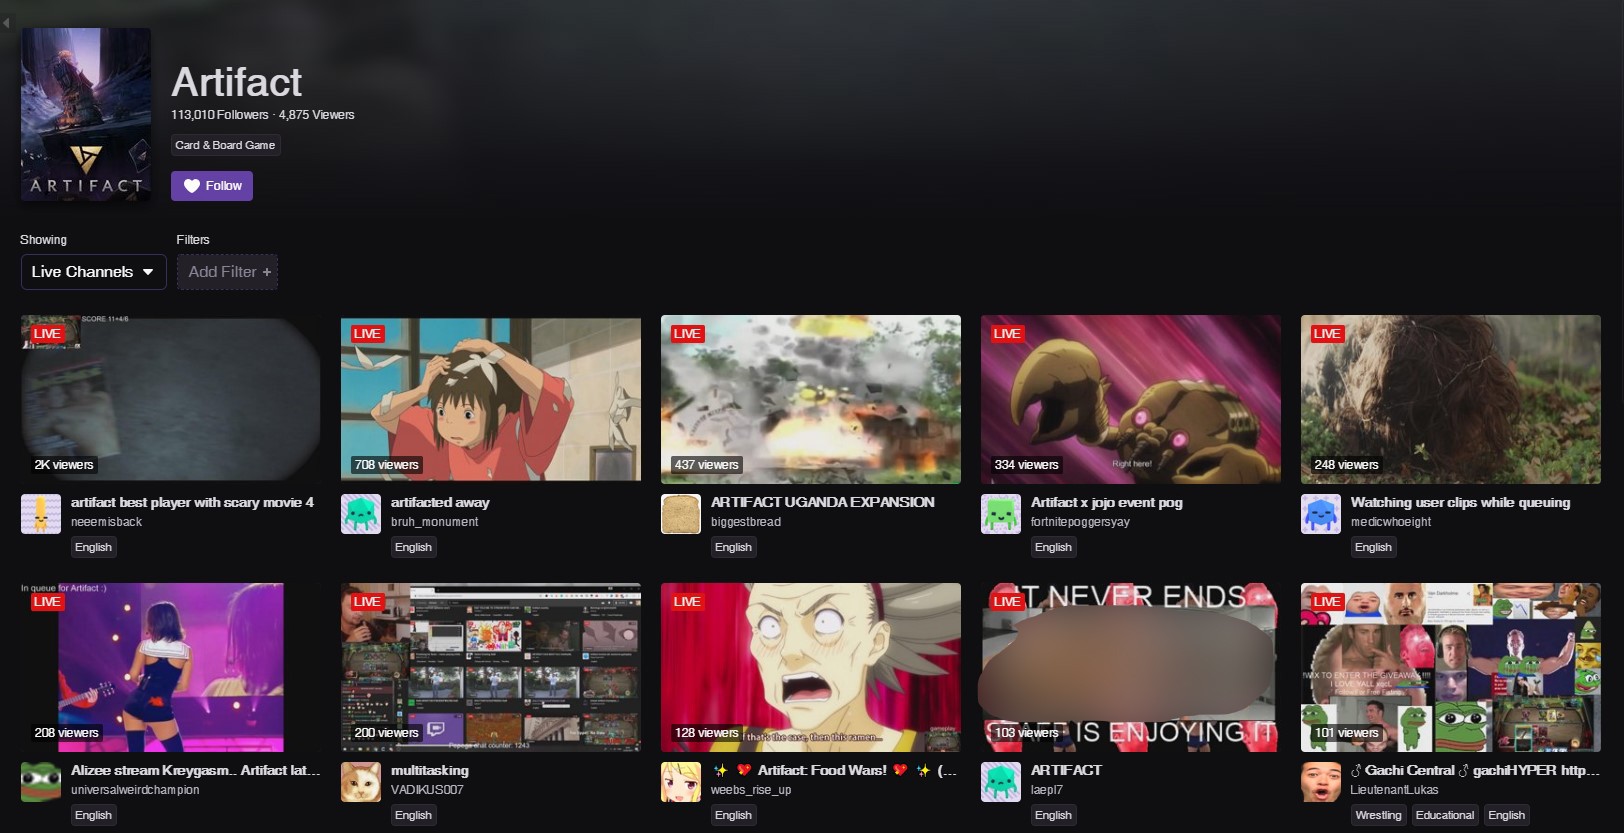The image size is (1624, 833).
Task: Click English tag under fortnitepoggersyay
Action: pos(1053,547)
